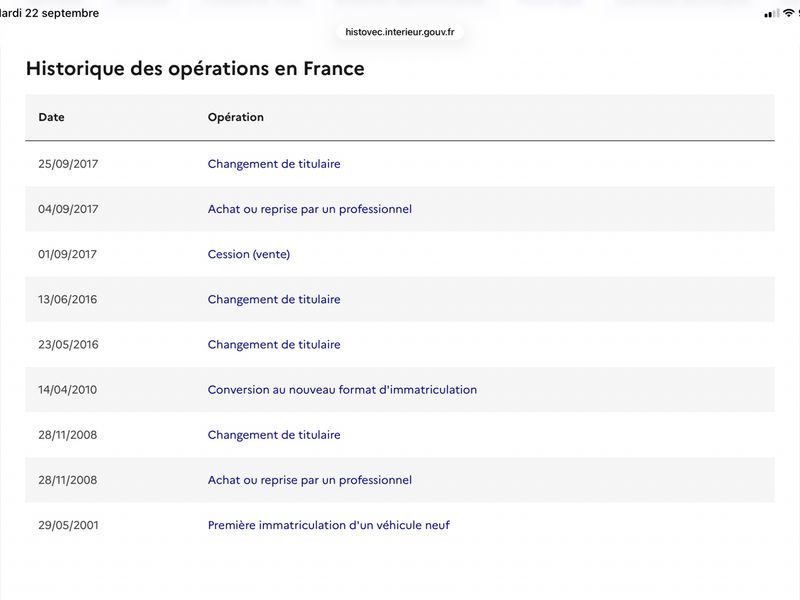Select the Opération column header
The height and width of the screenshot is (600, 800).
[x=236, y=117]
